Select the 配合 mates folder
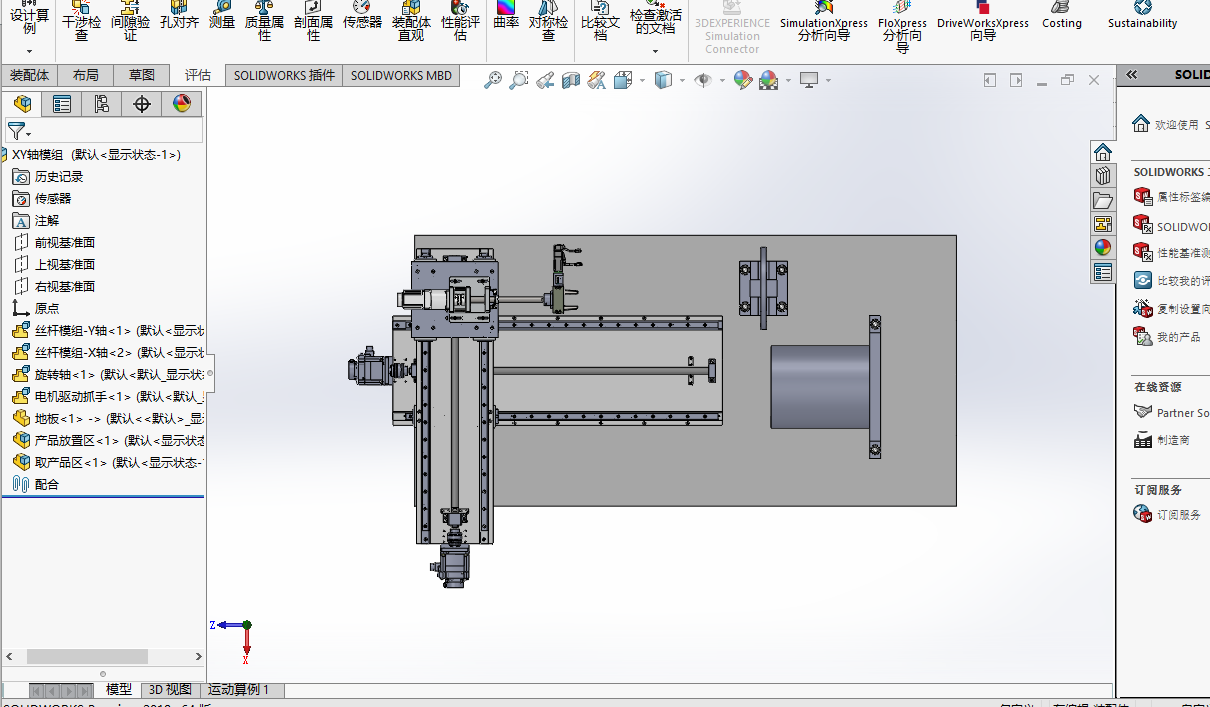 click(x=35, y=484)
